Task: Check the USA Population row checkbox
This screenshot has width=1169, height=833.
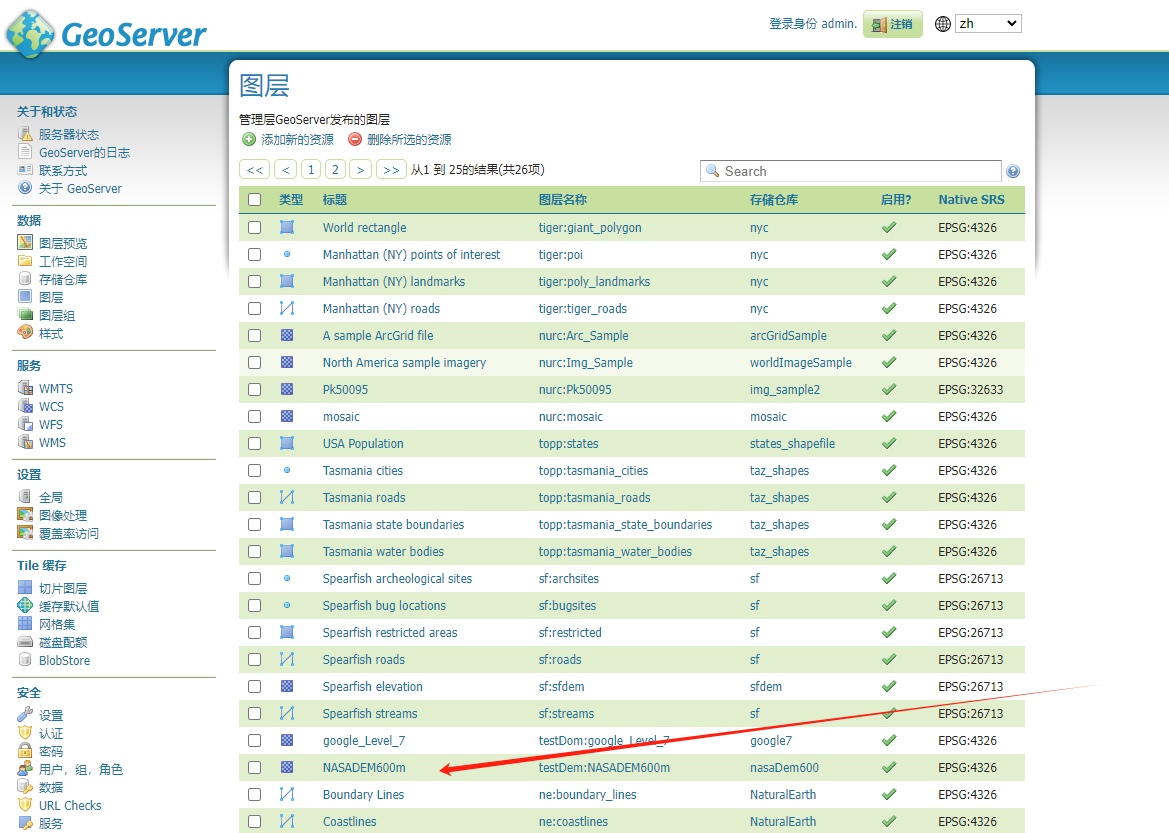Action: tap(255, 443)
